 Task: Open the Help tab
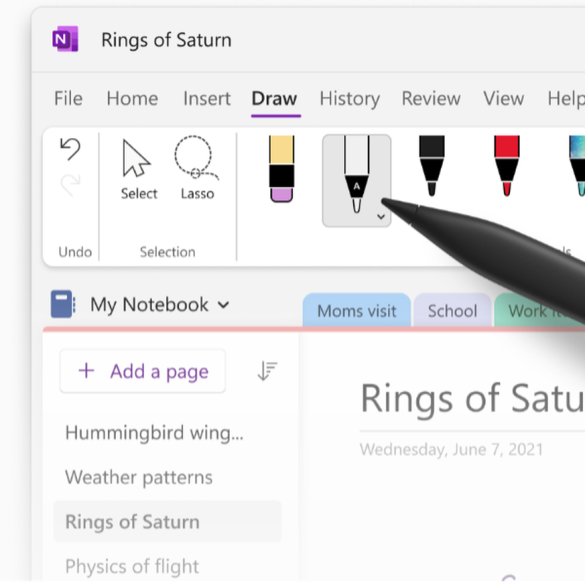pos(566,98)
